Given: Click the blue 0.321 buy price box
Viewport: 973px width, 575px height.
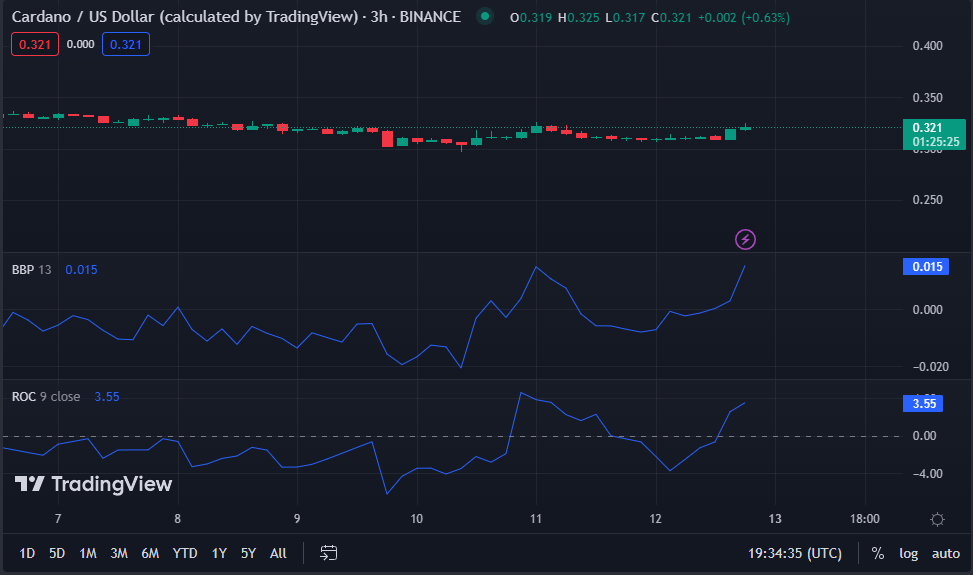Looking at the screenshot, I should [125, 45].
